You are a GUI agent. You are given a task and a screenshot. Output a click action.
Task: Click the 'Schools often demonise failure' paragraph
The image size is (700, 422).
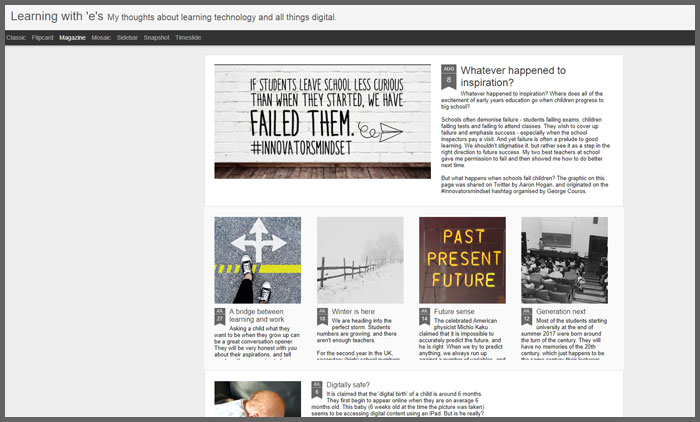(x=525, y=142)
